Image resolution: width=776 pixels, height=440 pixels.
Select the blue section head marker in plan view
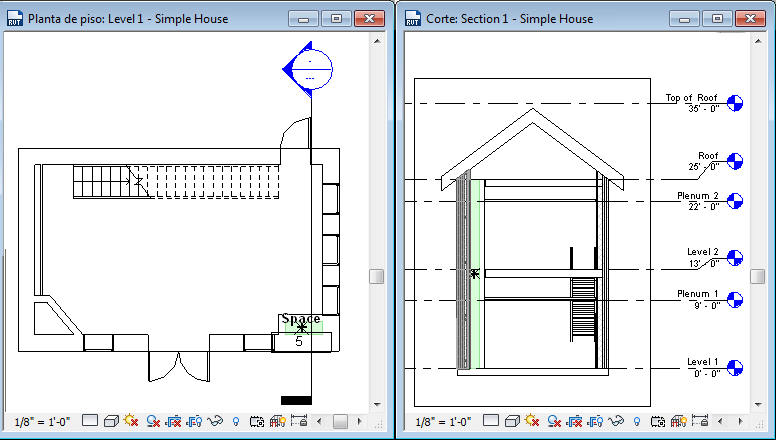coord(308,69)
